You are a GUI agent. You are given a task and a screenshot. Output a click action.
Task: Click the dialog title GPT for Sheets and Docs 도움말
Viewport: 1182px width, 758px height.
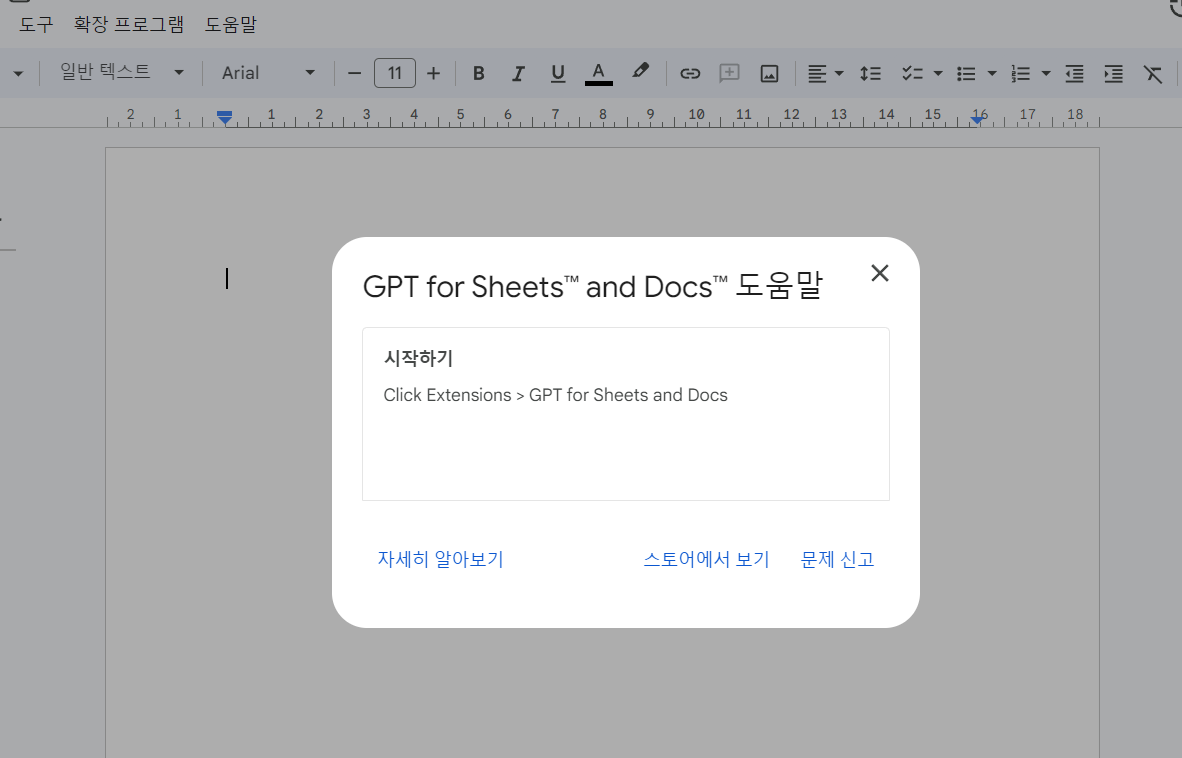click(x=593, y=286)
